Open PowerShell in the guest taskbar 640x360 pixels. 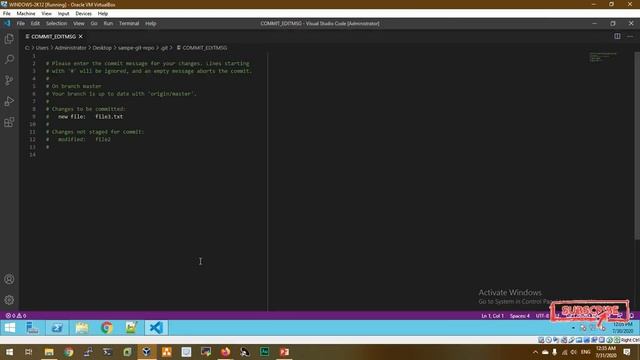(57, 328)
